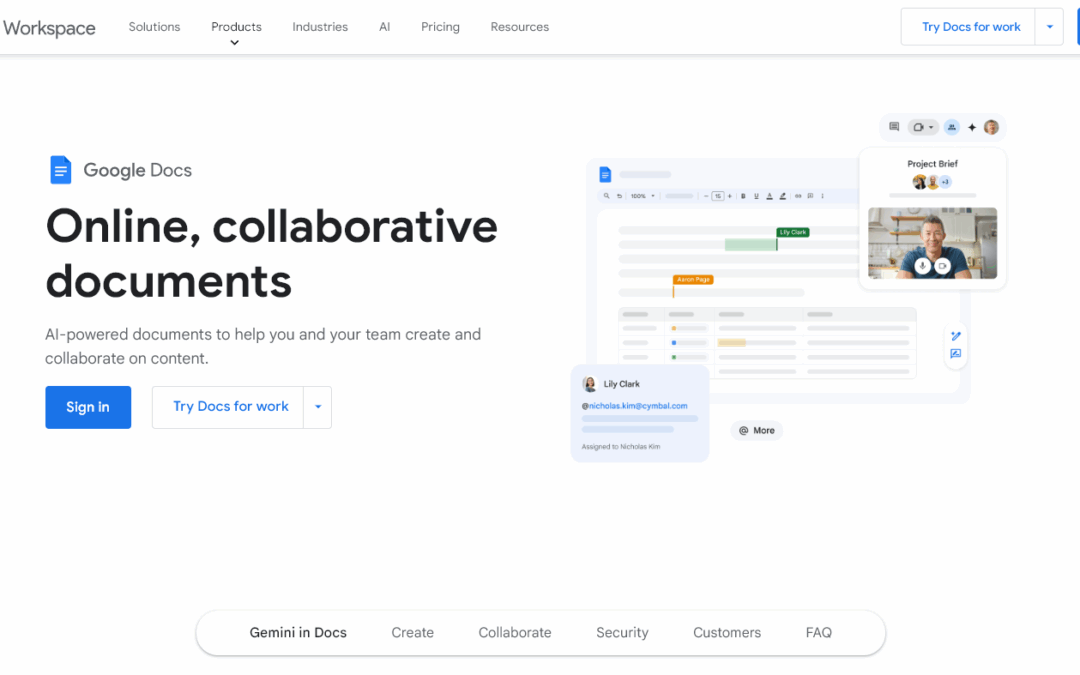Click Try Docs for work in header
1080x675 pixels.
[x=970, y=27]
